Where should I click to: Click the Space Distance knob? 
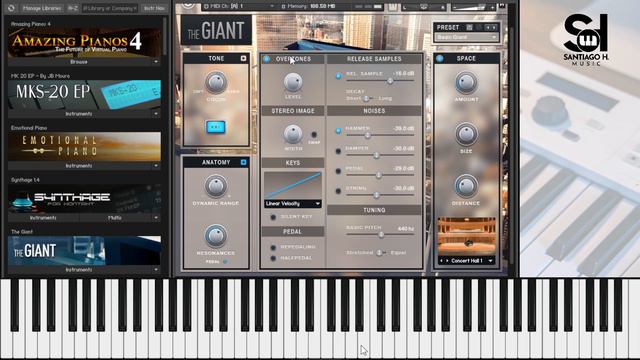pos(466,186)
